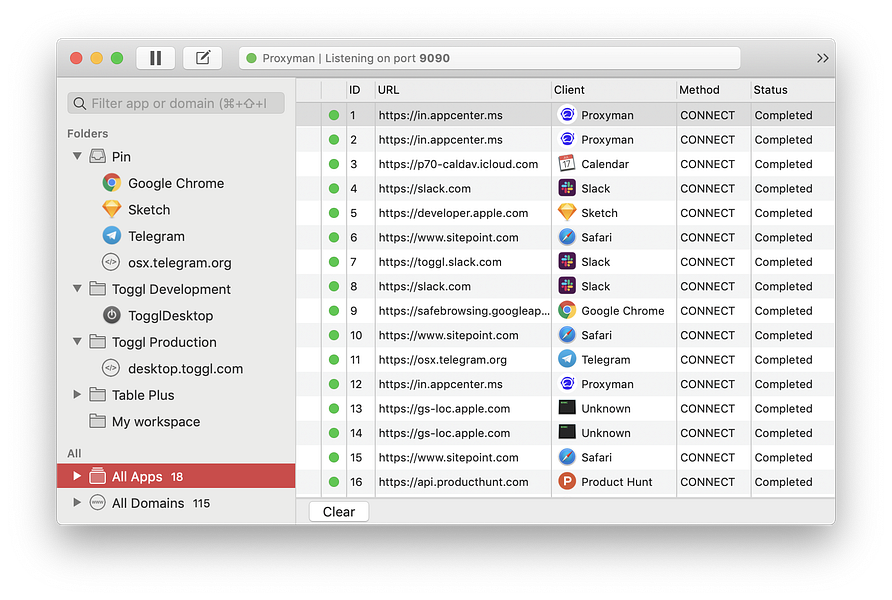Select the Pin inbox tray icon
The image size is (892, 600).
97,156
